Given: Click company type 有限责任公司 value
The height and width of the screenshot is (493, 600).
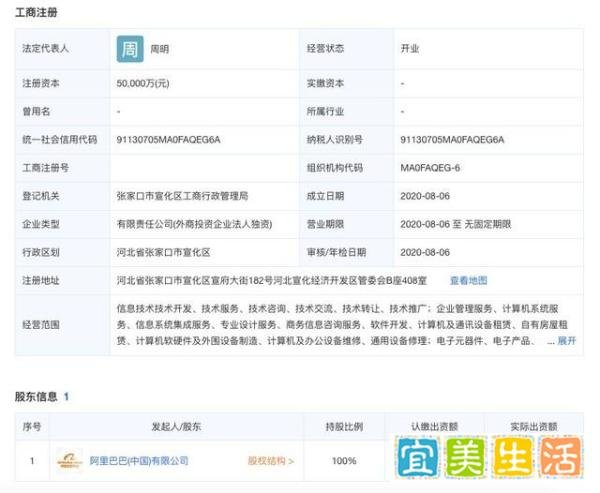Looking at the screenshot, I should pyautogui.click(x=194, y=224).
